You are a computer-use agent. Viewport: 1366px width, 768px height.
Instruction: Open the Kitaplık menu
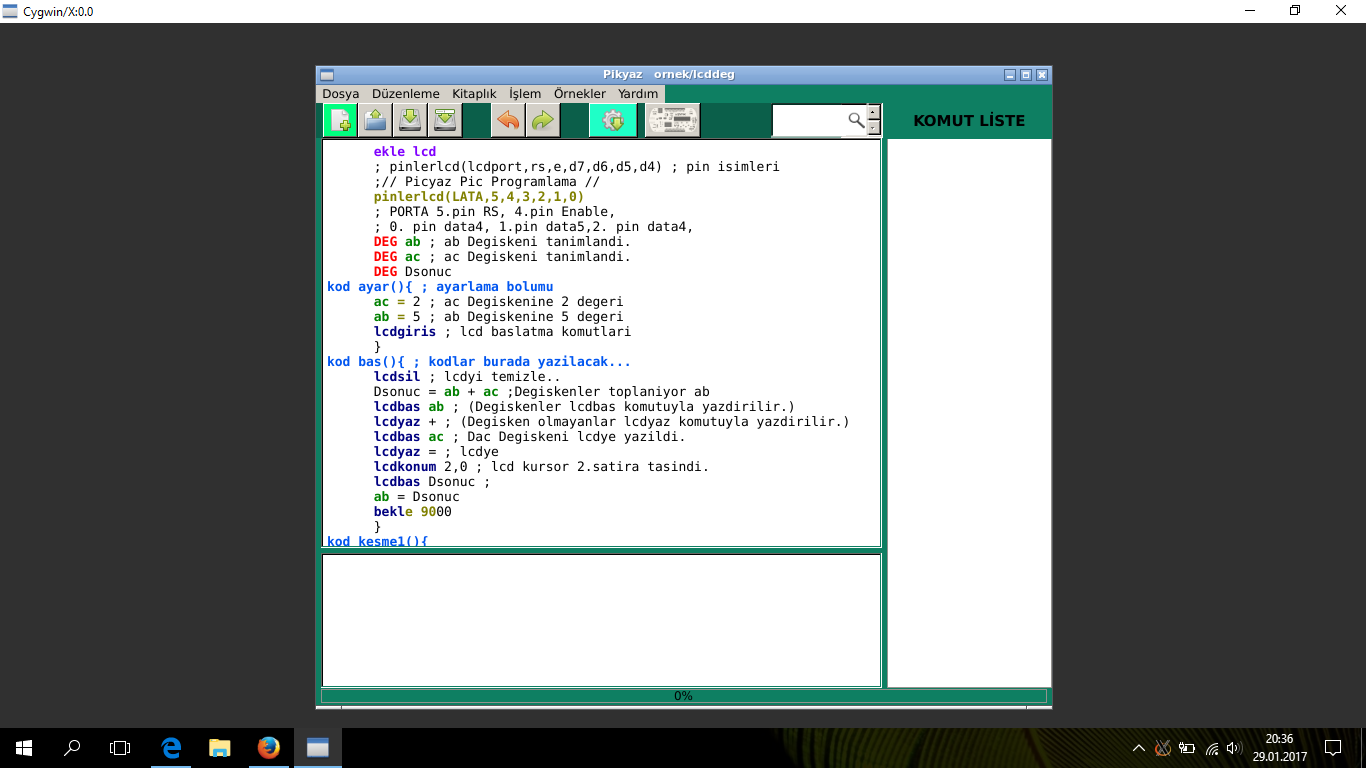pos(474,93)
